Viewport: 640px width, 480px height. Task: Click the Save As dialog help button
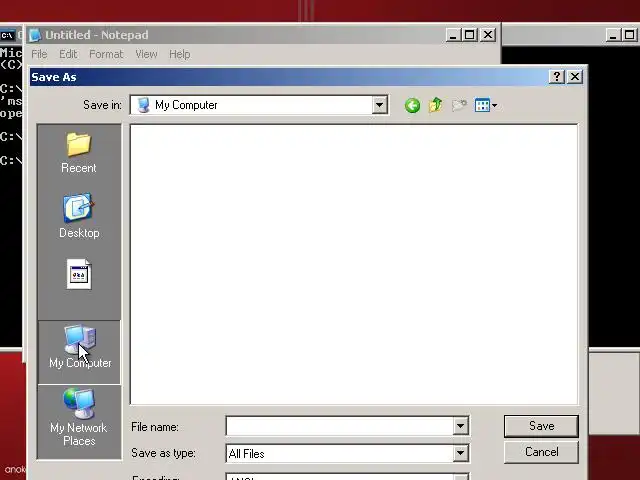pyautogui.click(x=557, y=76)
